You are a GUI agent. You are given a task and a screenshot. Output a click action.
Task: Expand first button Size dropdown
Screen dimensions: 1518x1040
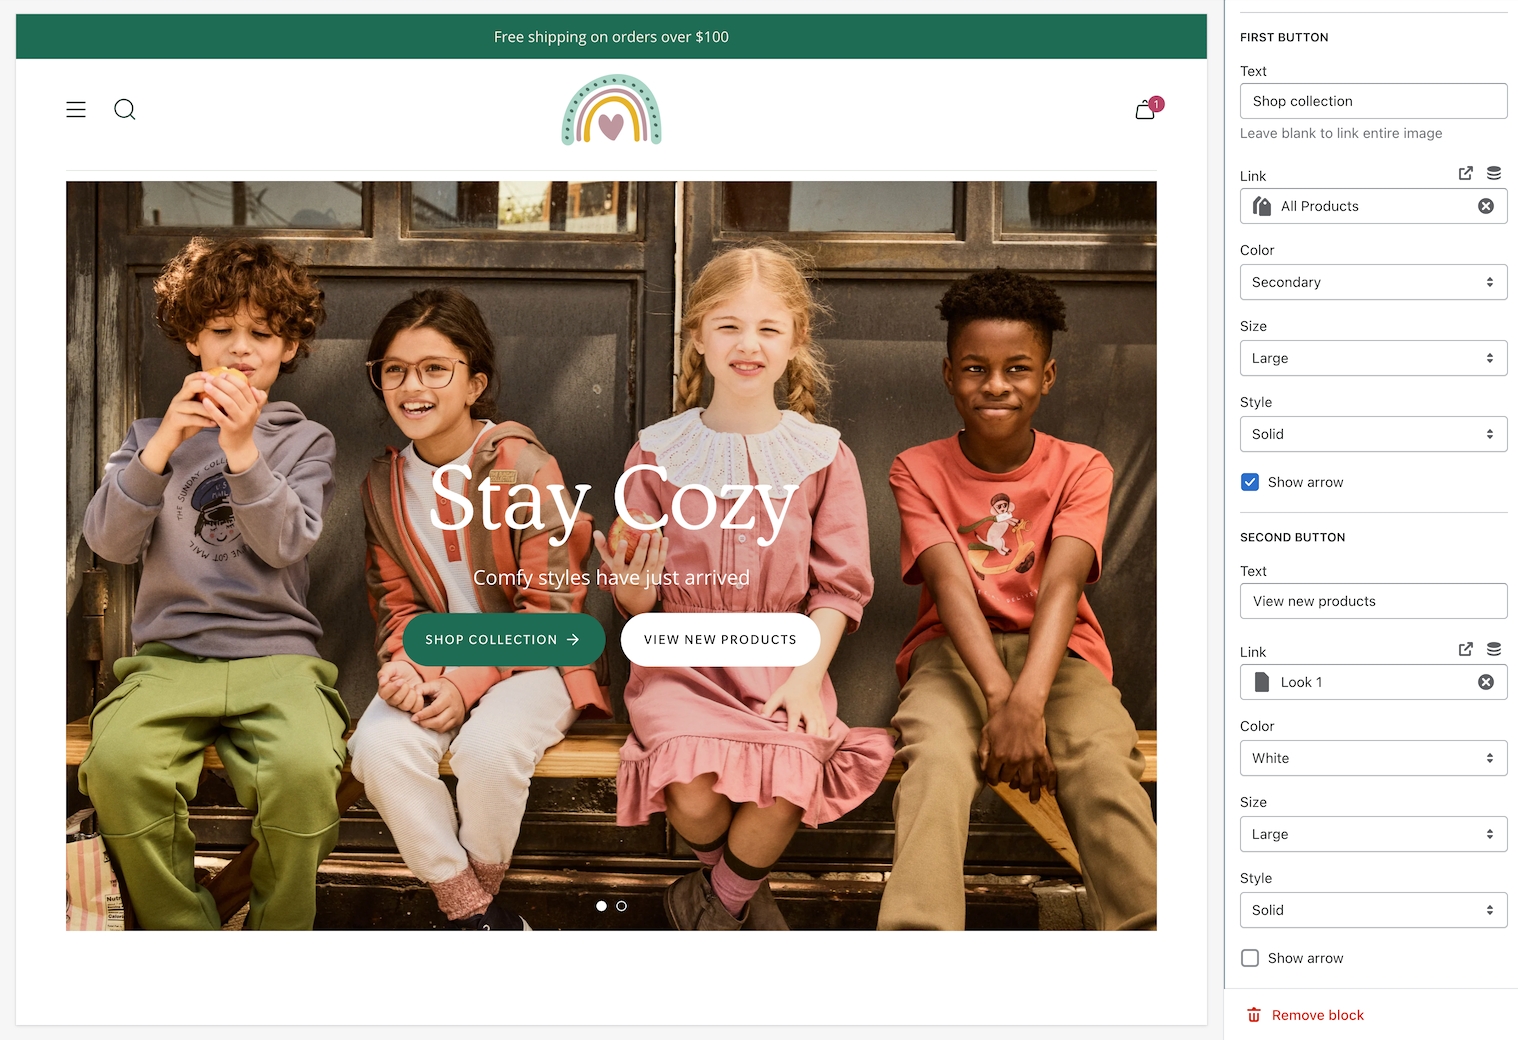click(1372, 358)
